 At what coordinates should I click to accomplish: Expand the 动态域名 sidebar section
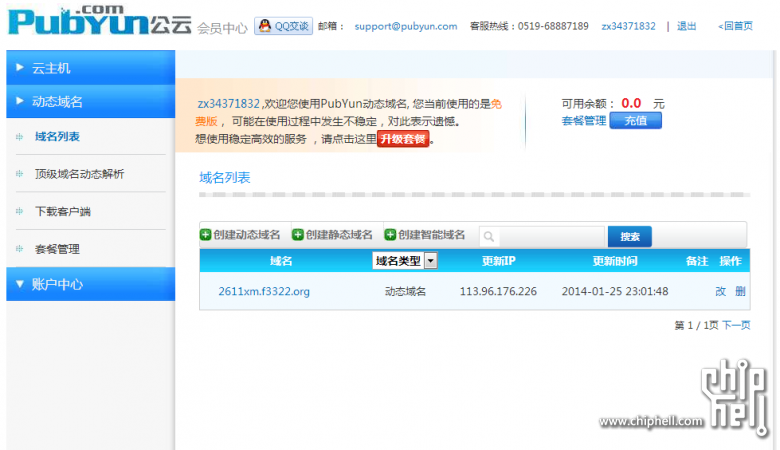(x=91, y=101)
